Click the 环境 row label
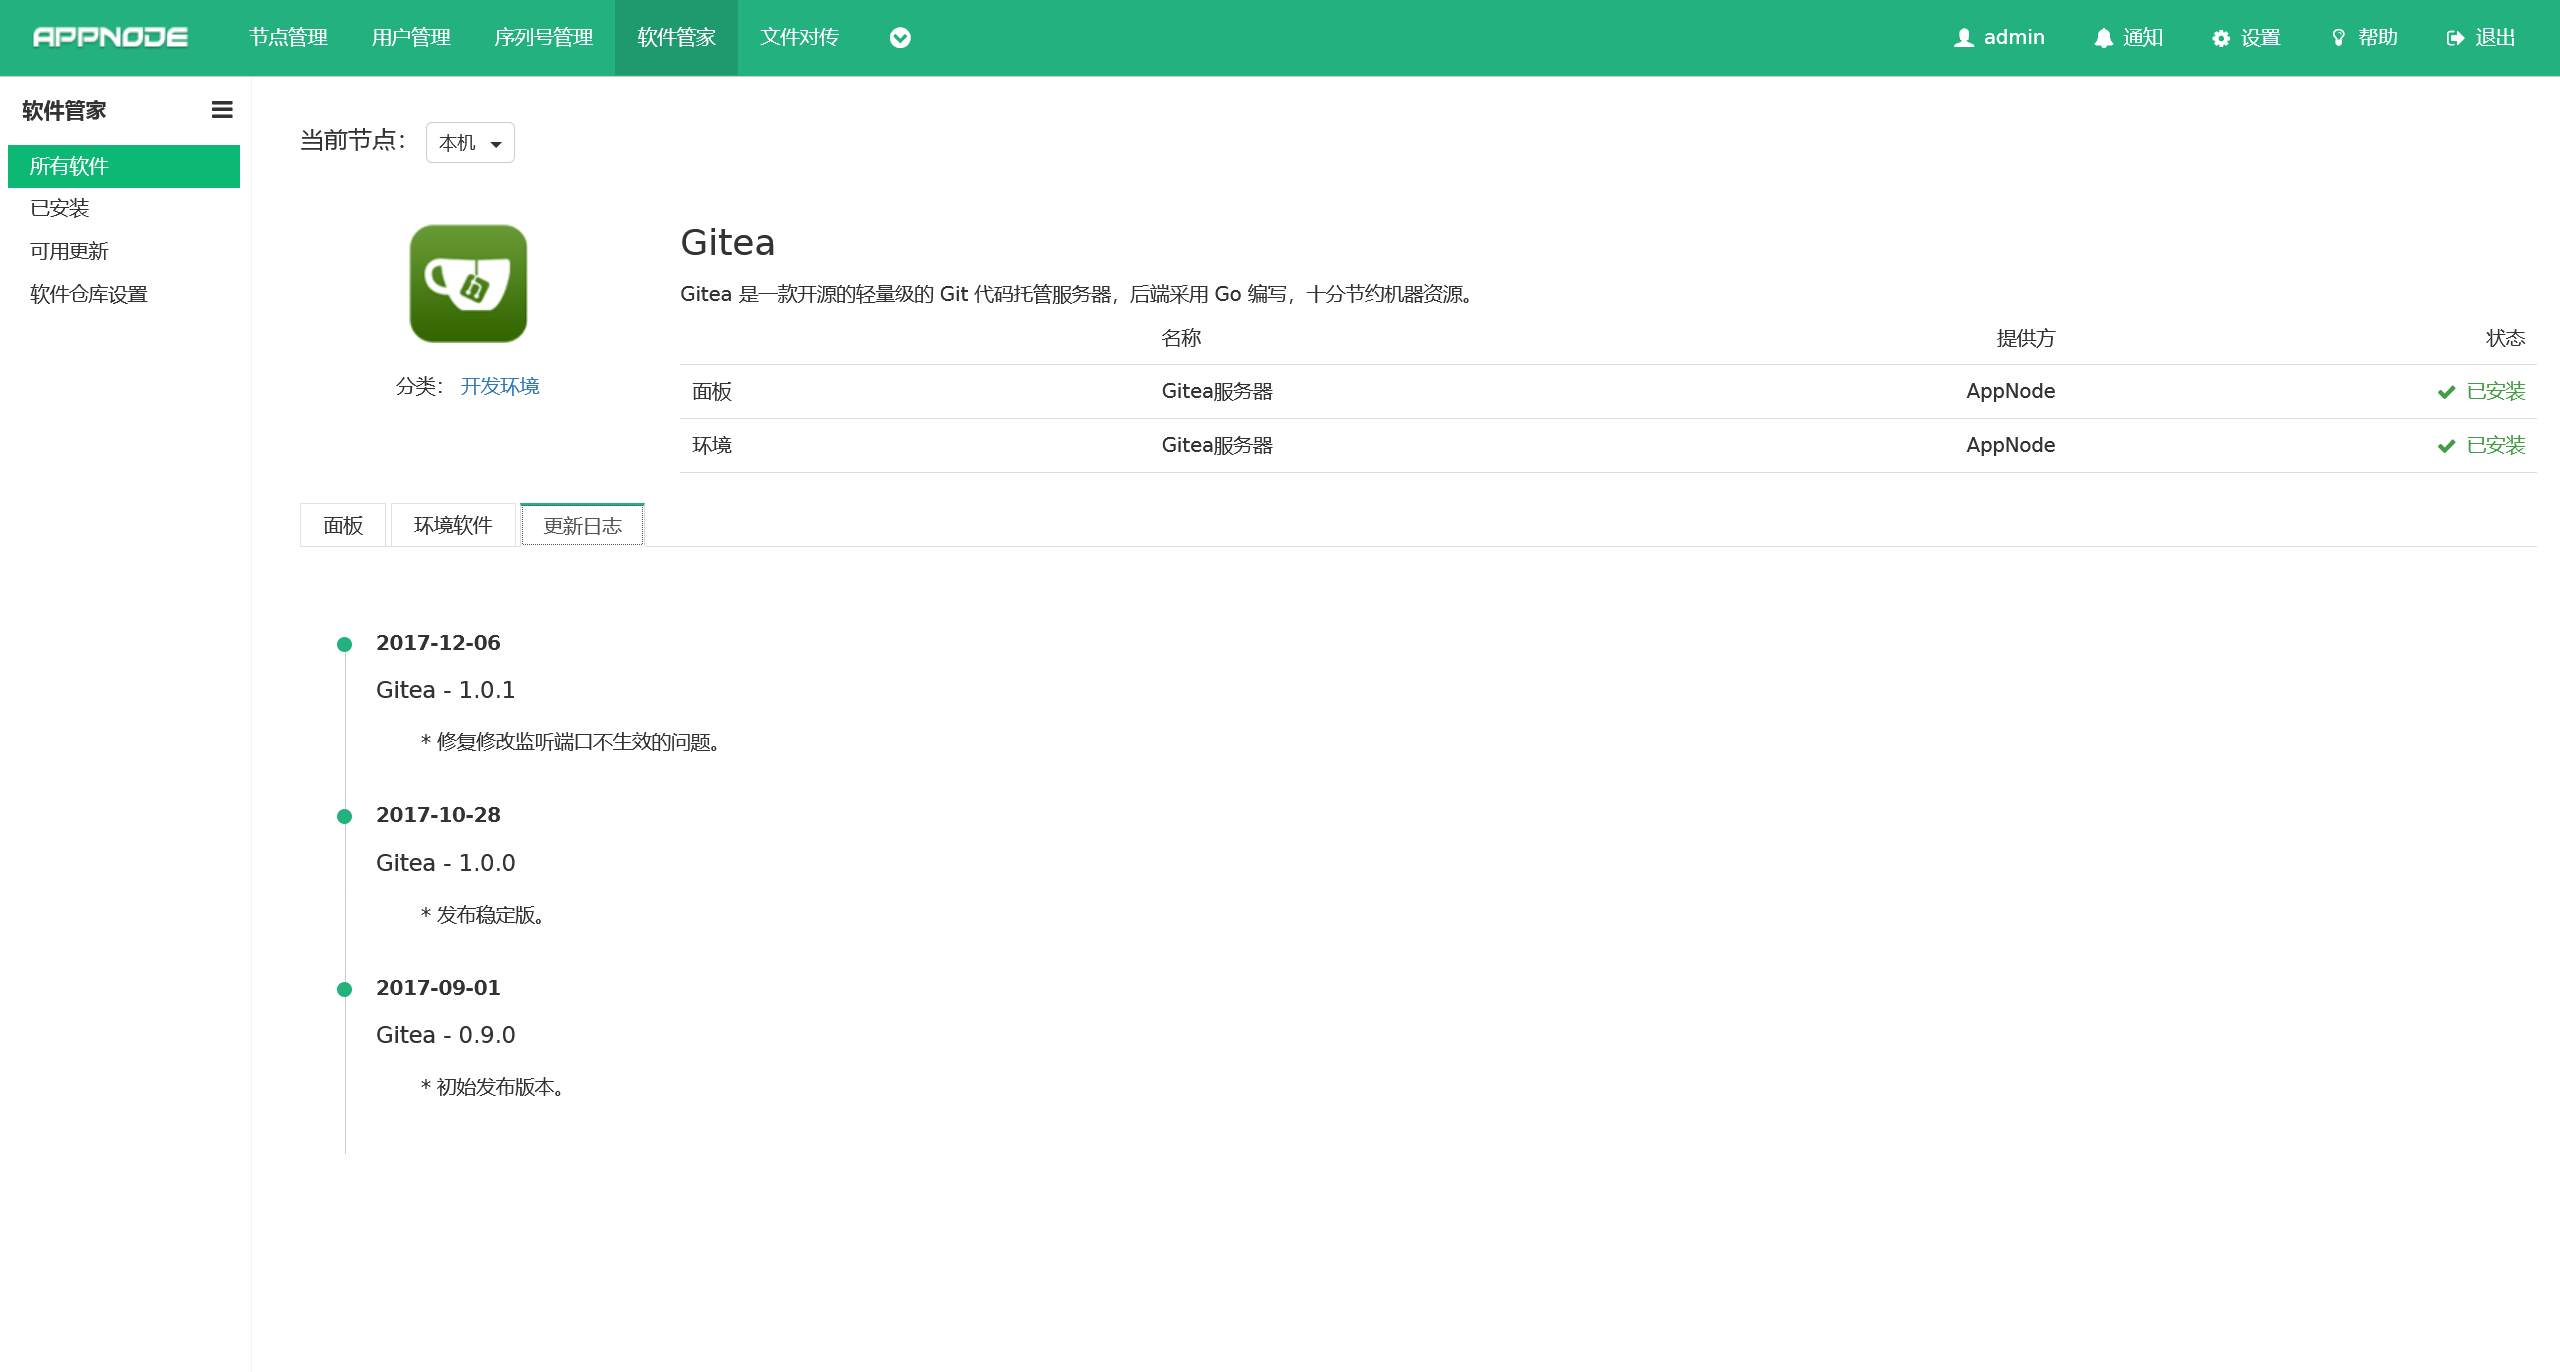The image size is (2560, 1372). click(x=712, y=445)
